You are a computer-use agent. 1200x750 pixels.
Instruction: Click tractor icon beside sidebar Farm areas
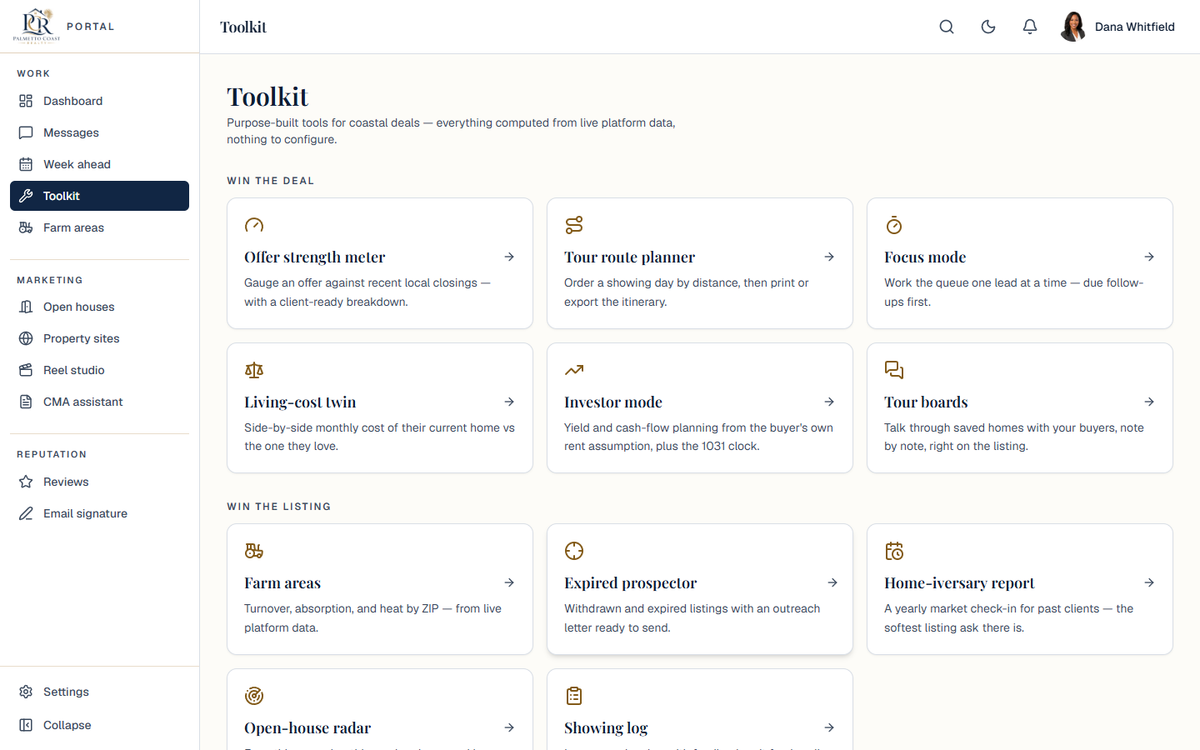click(x=26, y=228)
